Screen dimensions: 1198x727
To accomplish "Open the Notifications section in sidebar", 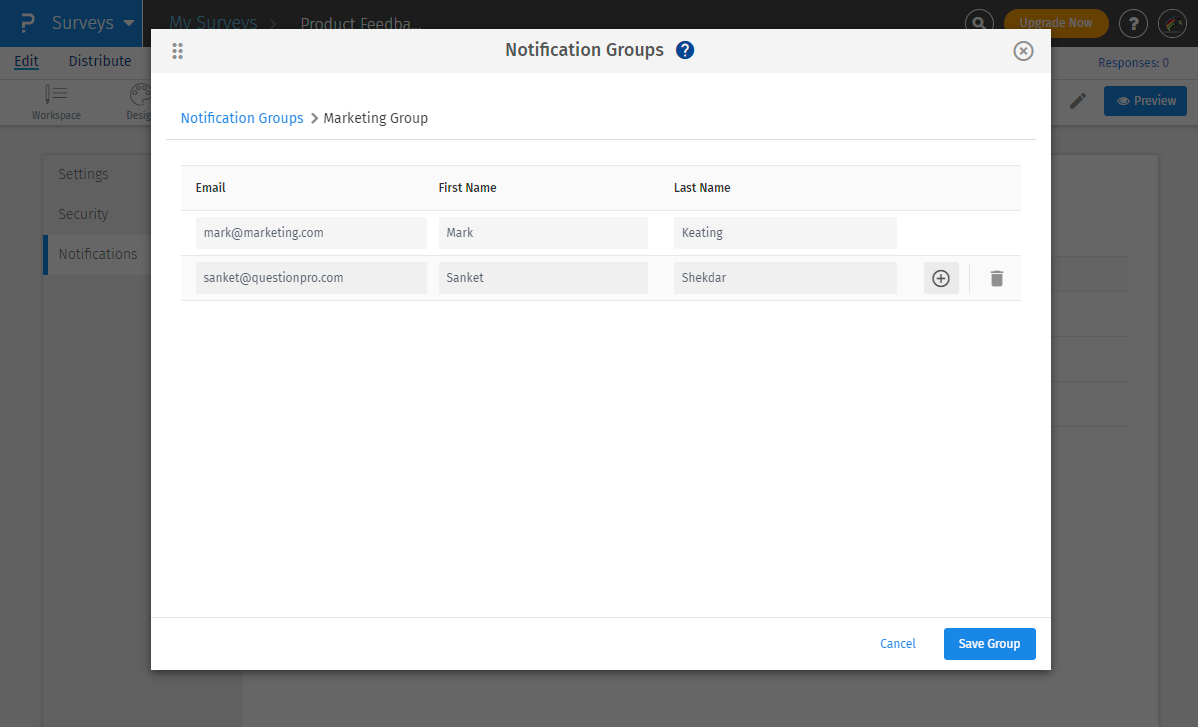I will click(97, 254).
